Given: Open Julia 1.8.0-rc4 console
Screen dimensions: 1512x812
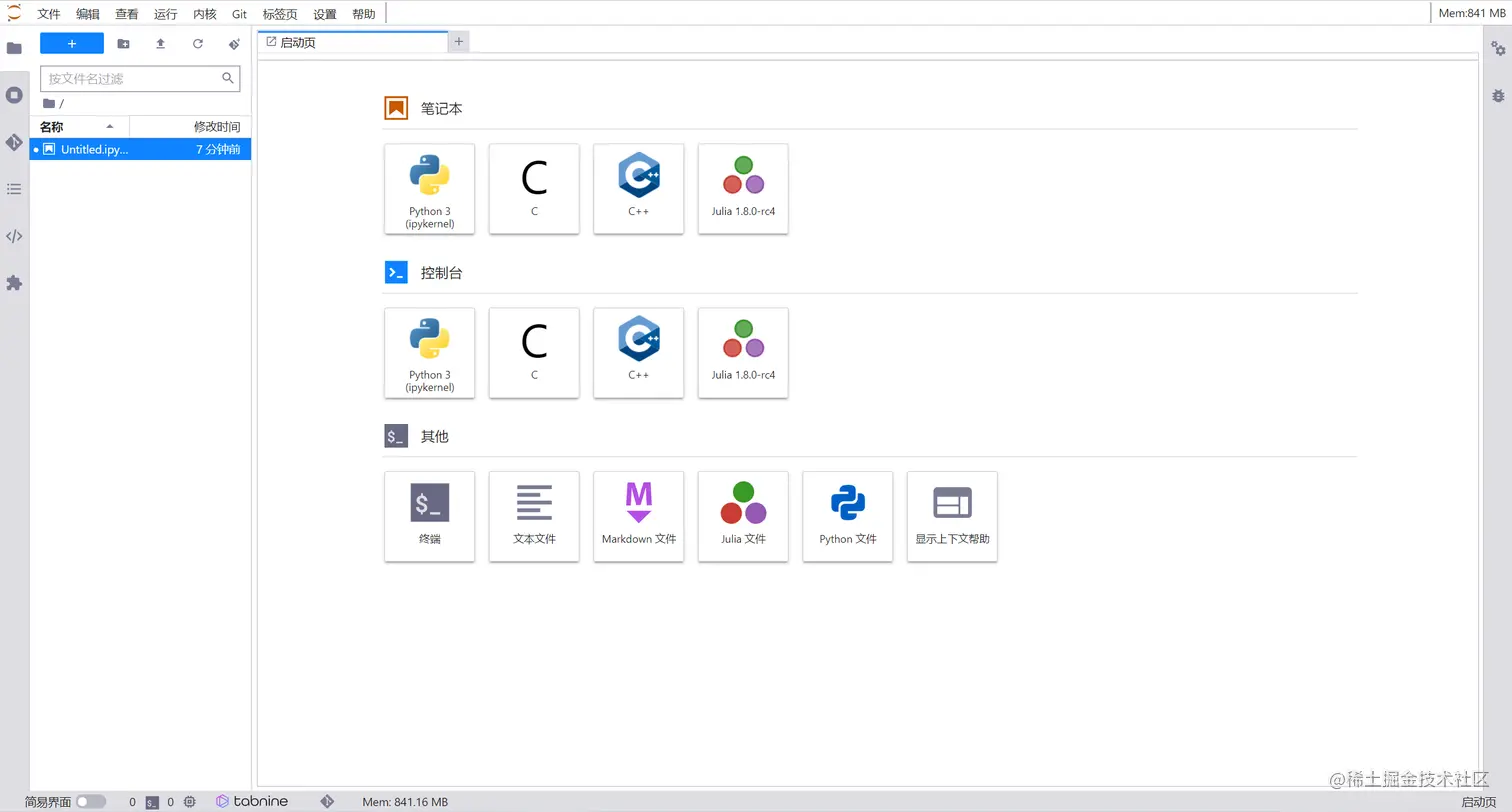Looking at the screenshot, I should tap(743, 353).
